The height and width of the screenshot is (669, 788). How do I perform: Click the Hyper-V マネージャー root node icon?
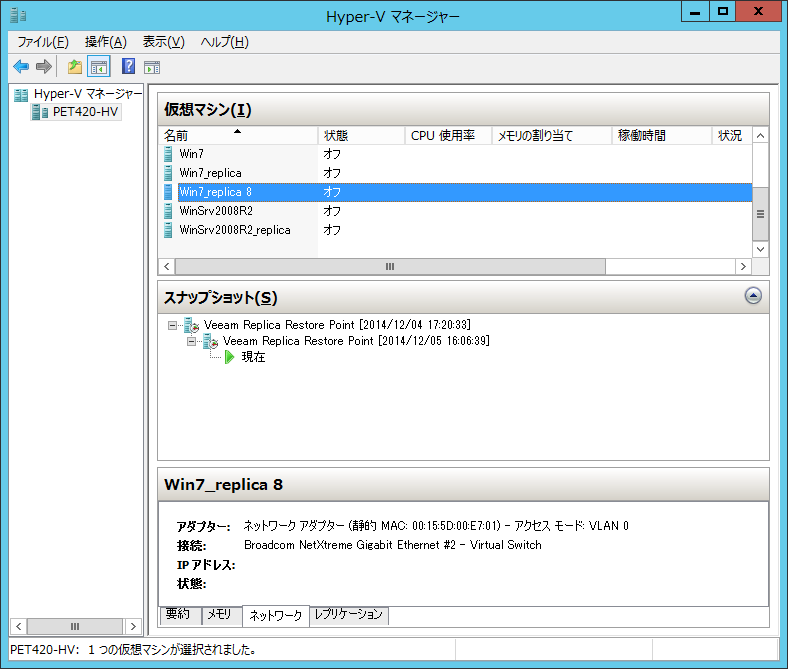[x=21, y=94]
